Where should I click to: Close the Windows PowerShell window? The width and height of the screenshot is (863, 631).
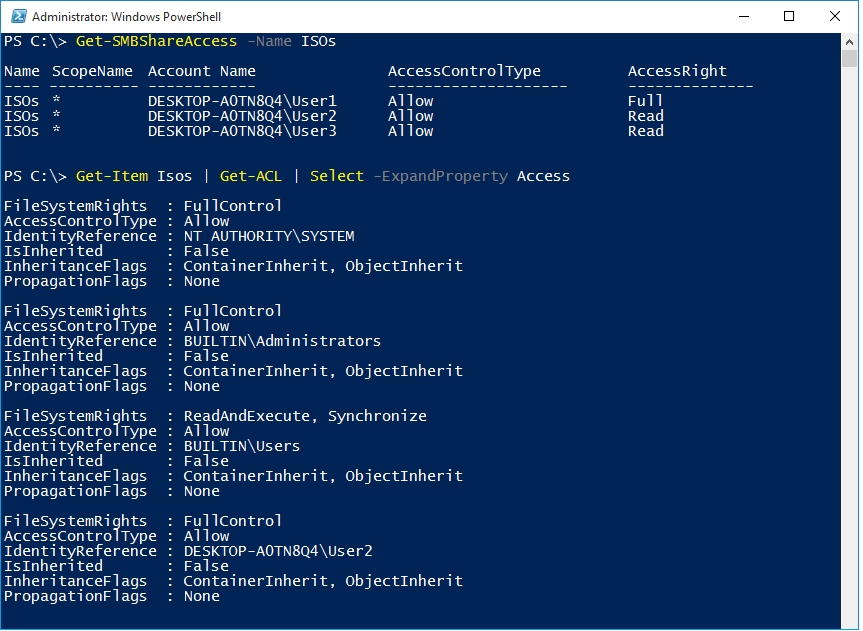point(834,17)
